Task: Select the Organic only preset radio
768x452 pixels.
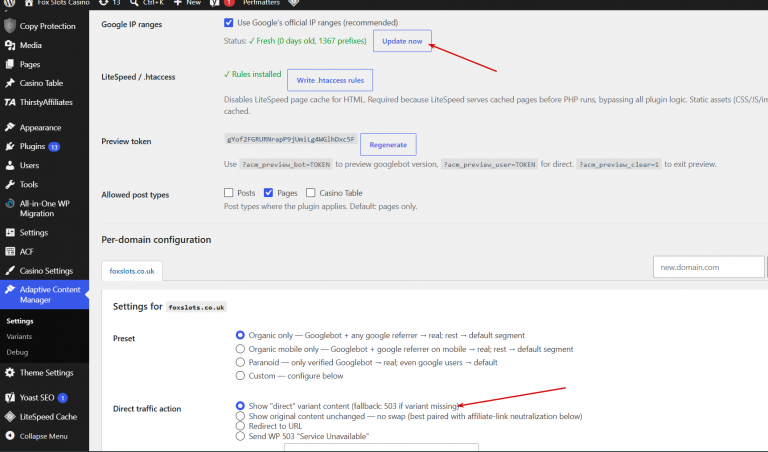Action: (240, 335)
